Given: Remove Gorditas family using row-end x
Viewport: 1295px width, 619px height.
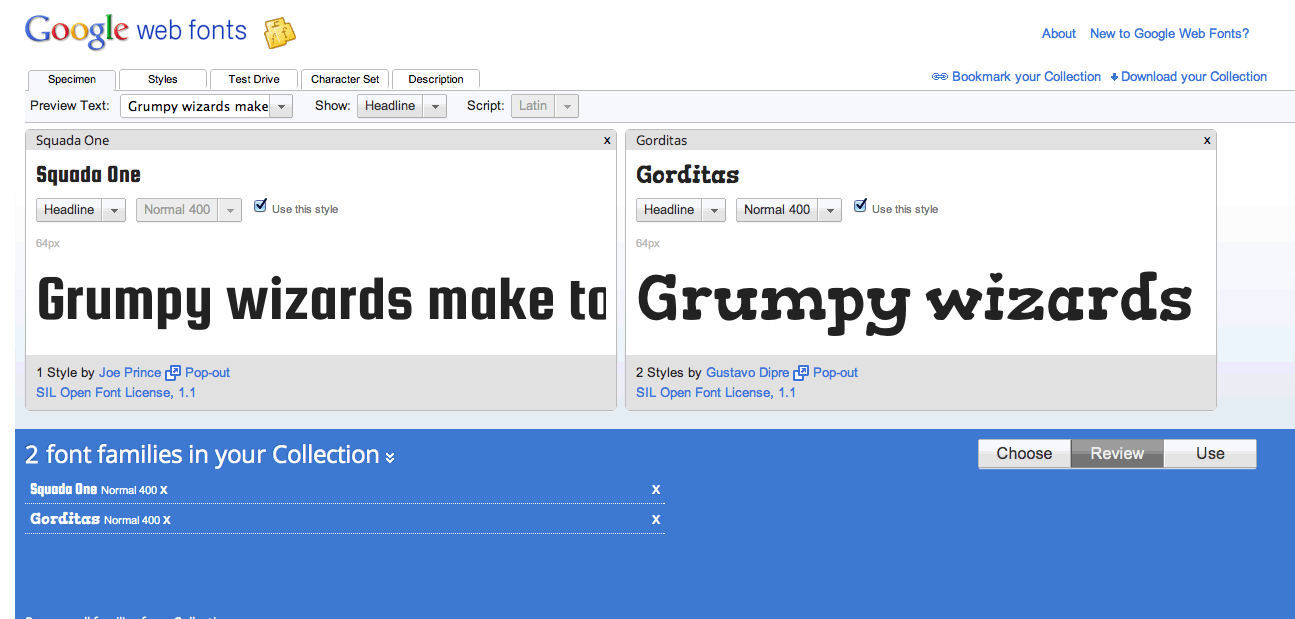Looking at the screenshot, I should (656, 519).
